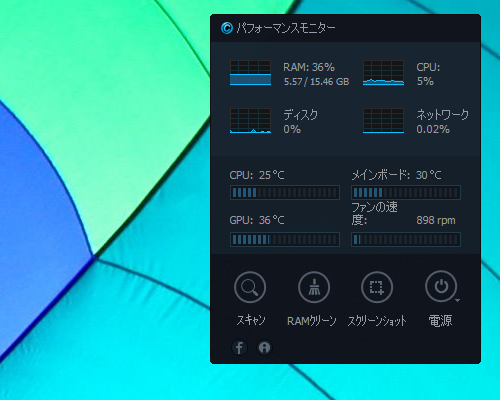Click the CPU temperature bar
This screenshot has width=500, height=400.
(285, 193)
